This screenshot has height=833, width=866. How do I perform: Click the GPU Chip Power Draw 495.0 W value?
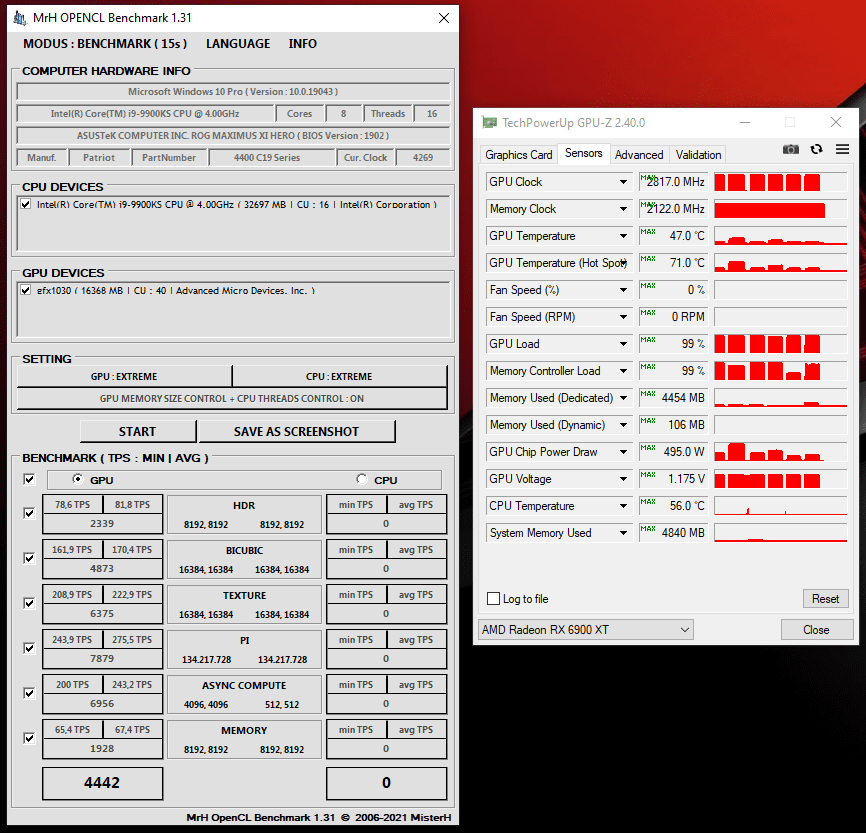click(x=673, y=452)
